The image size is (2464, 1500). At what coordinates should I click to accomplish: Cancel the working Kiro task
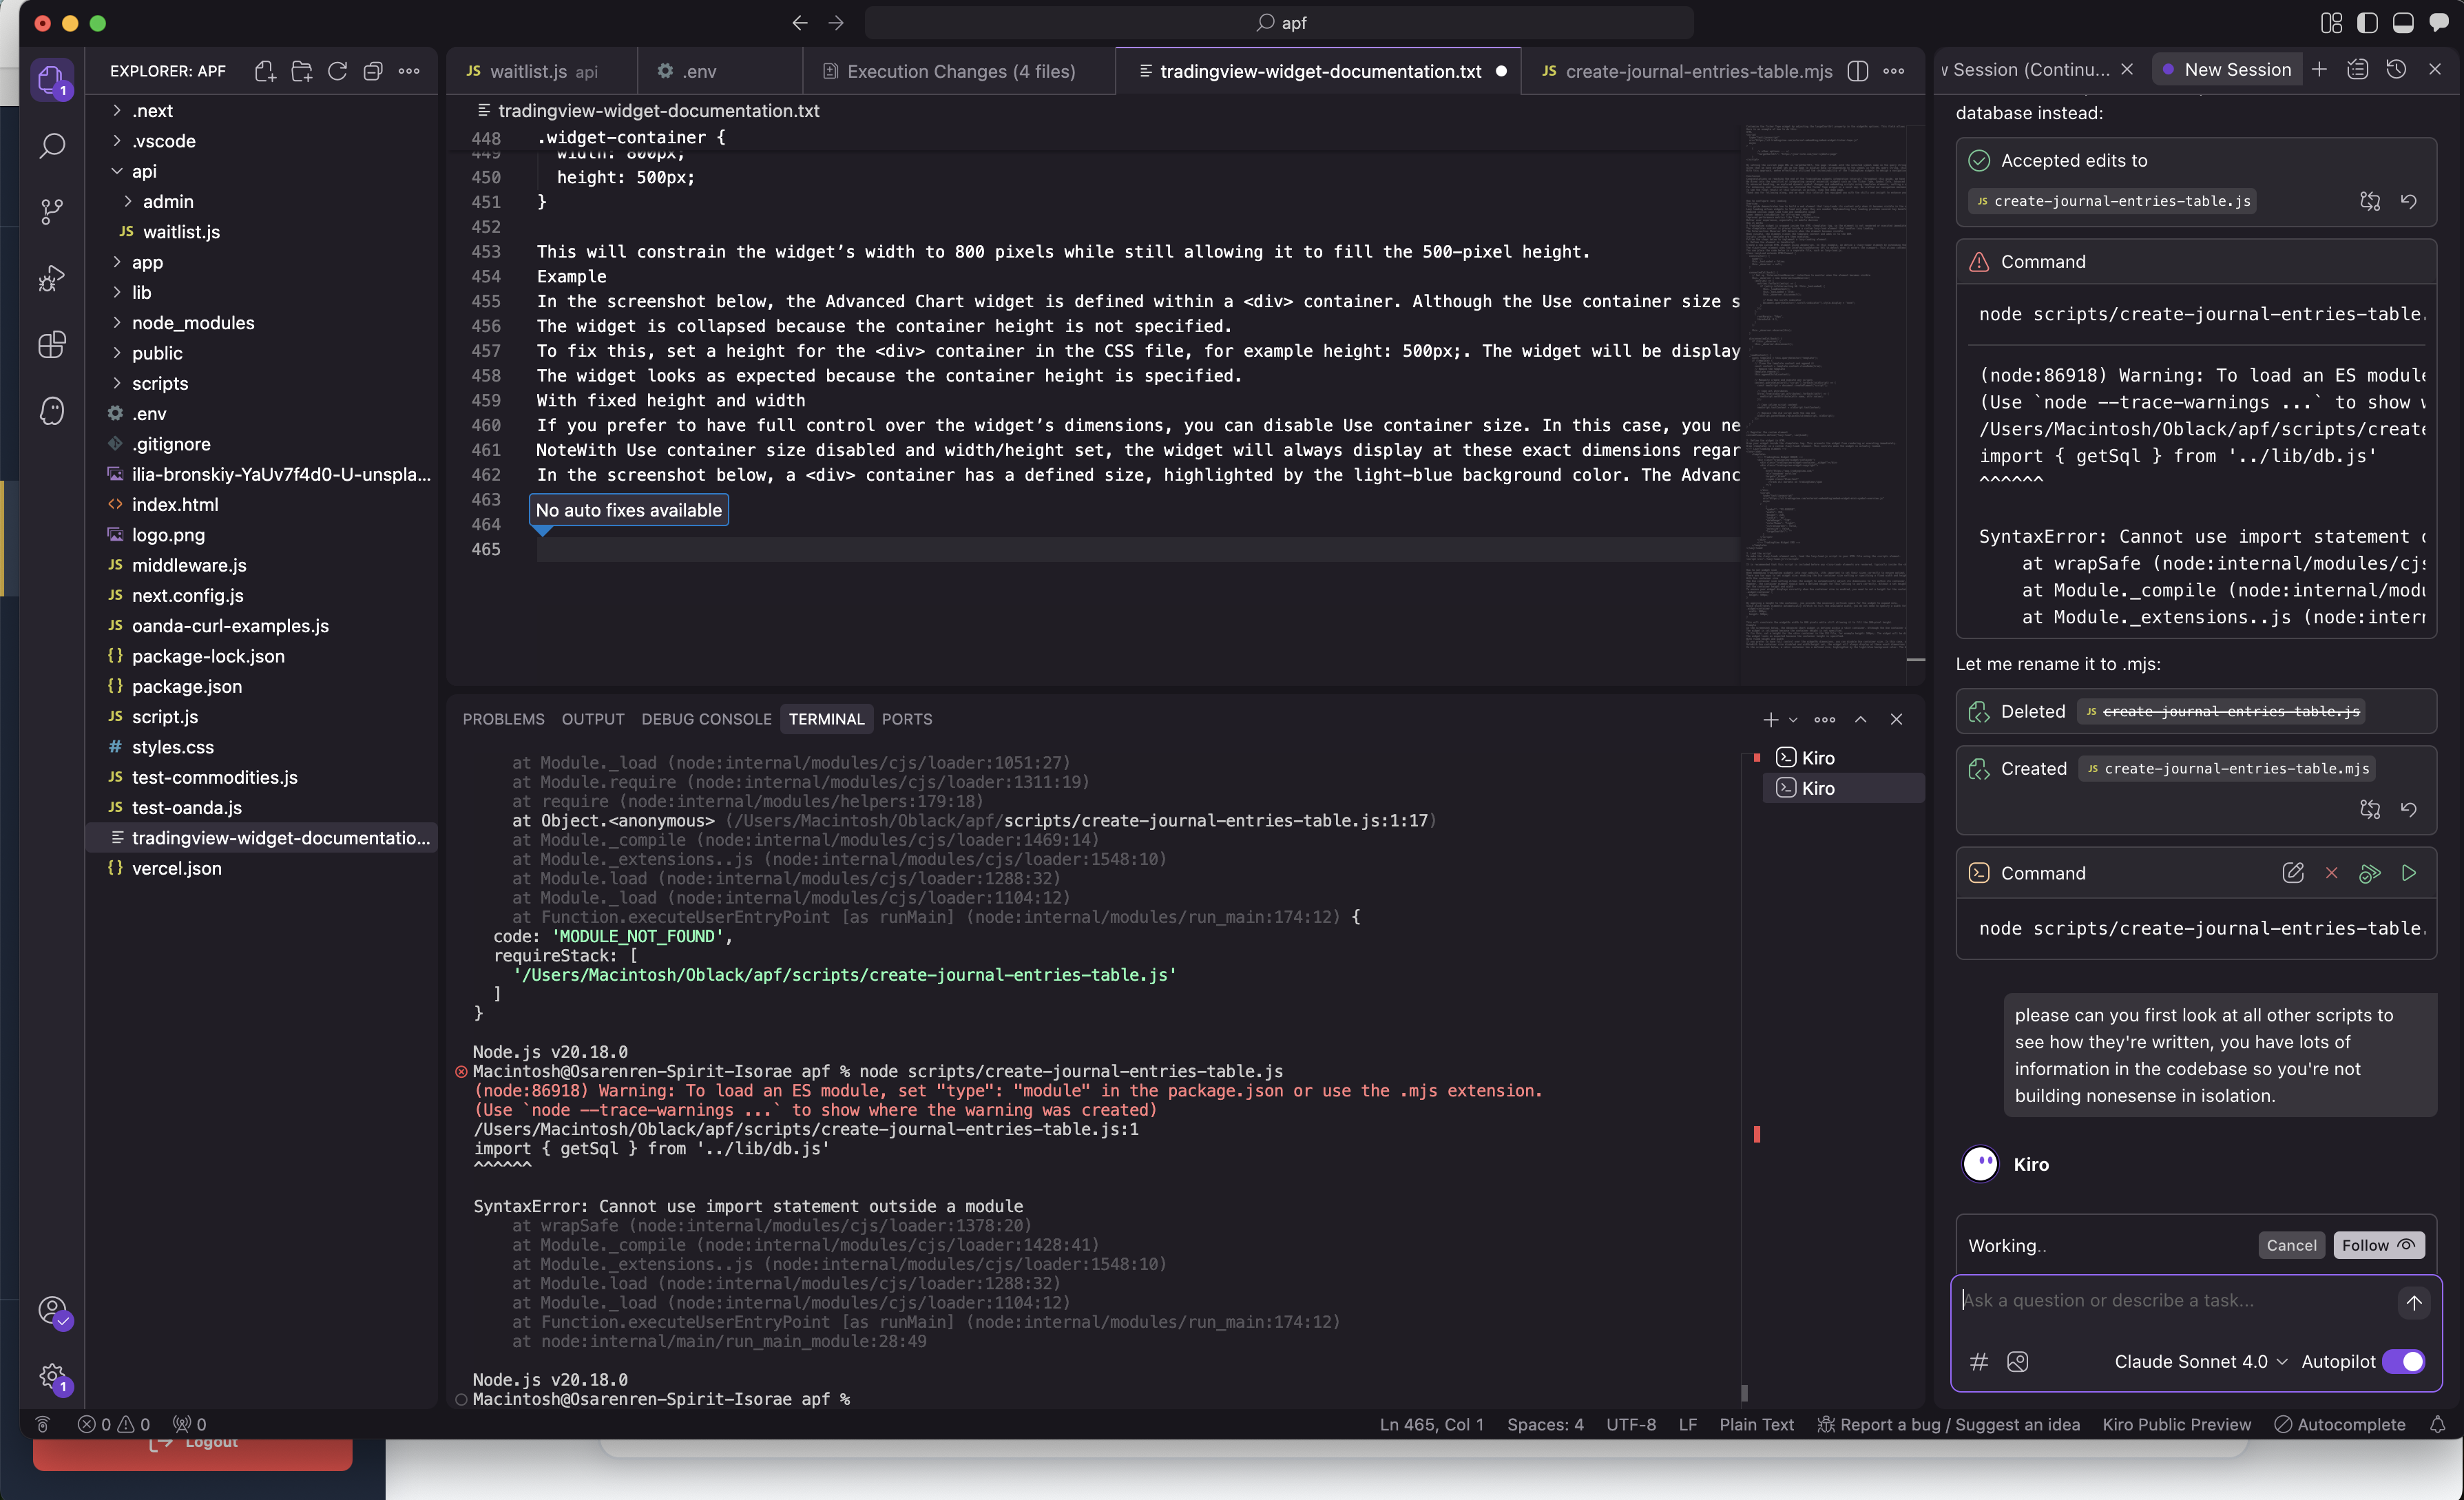click(x=2290, y=1245)
